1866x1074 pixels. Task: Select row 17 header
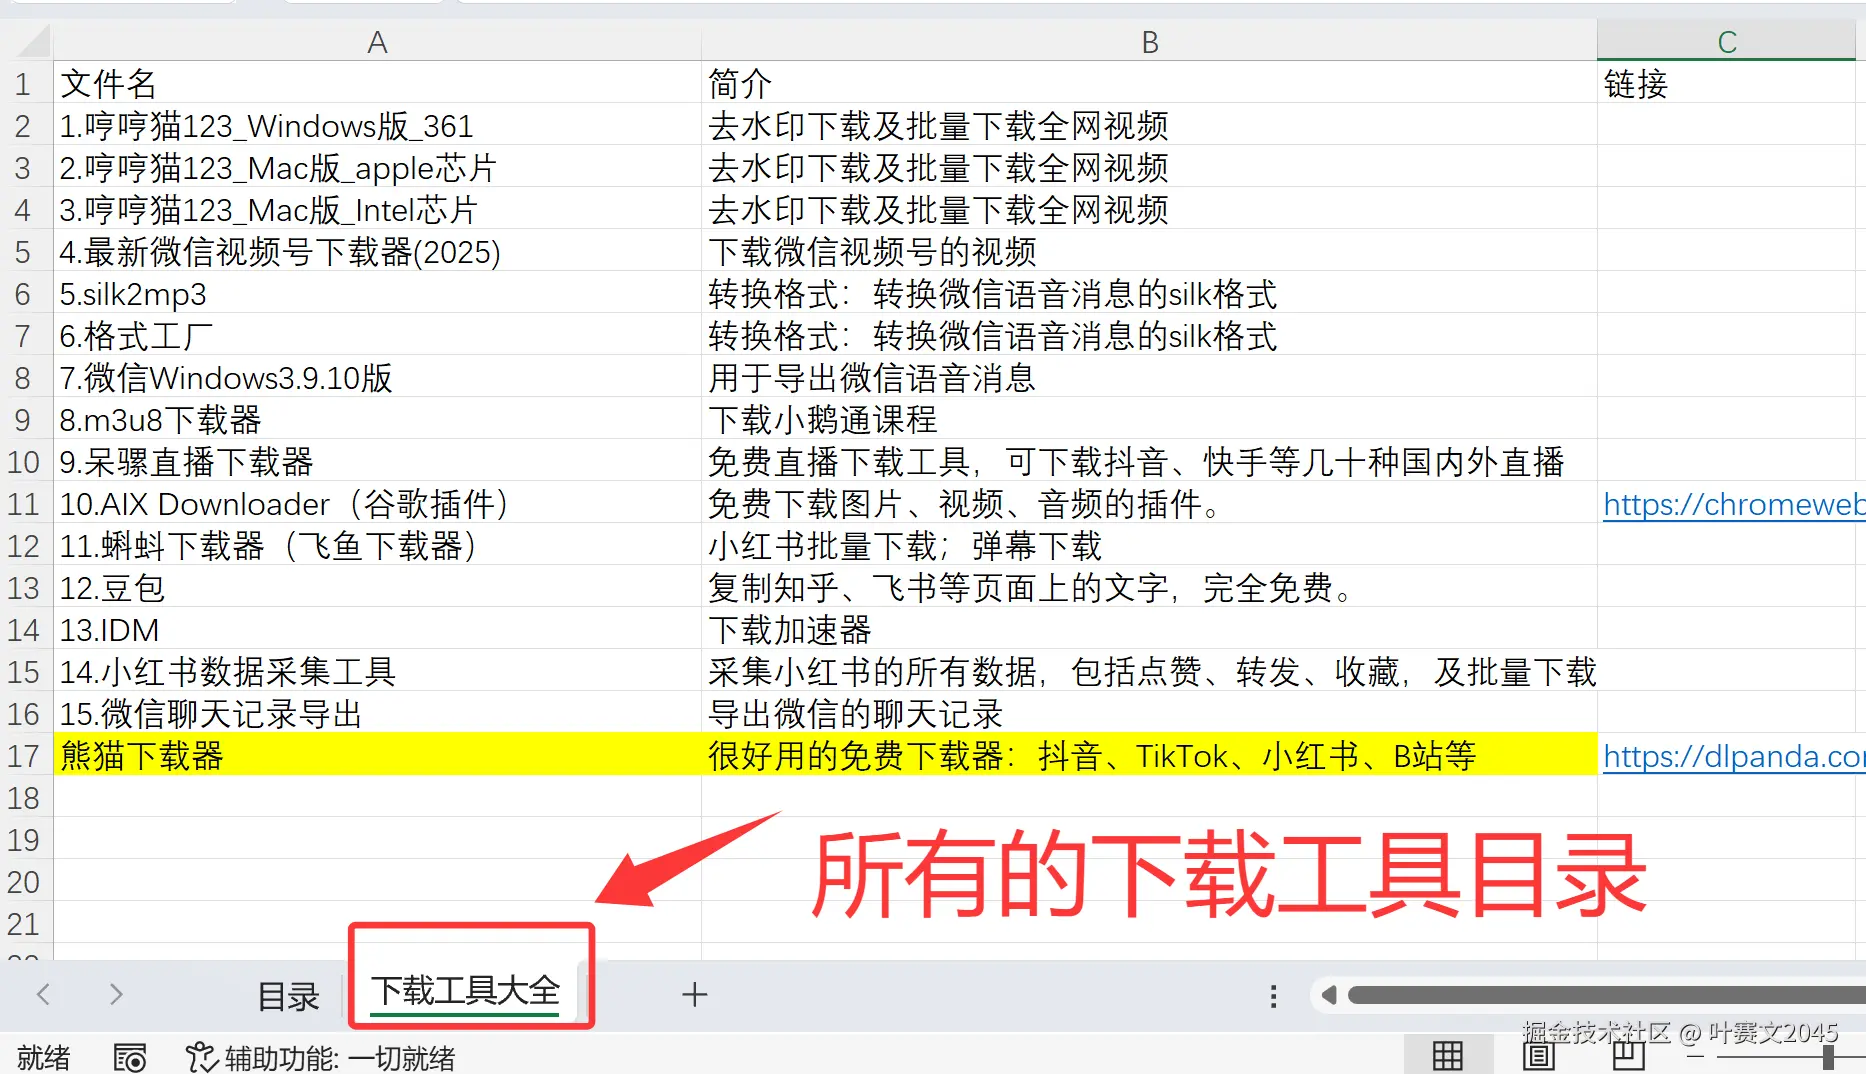[24, 756]
